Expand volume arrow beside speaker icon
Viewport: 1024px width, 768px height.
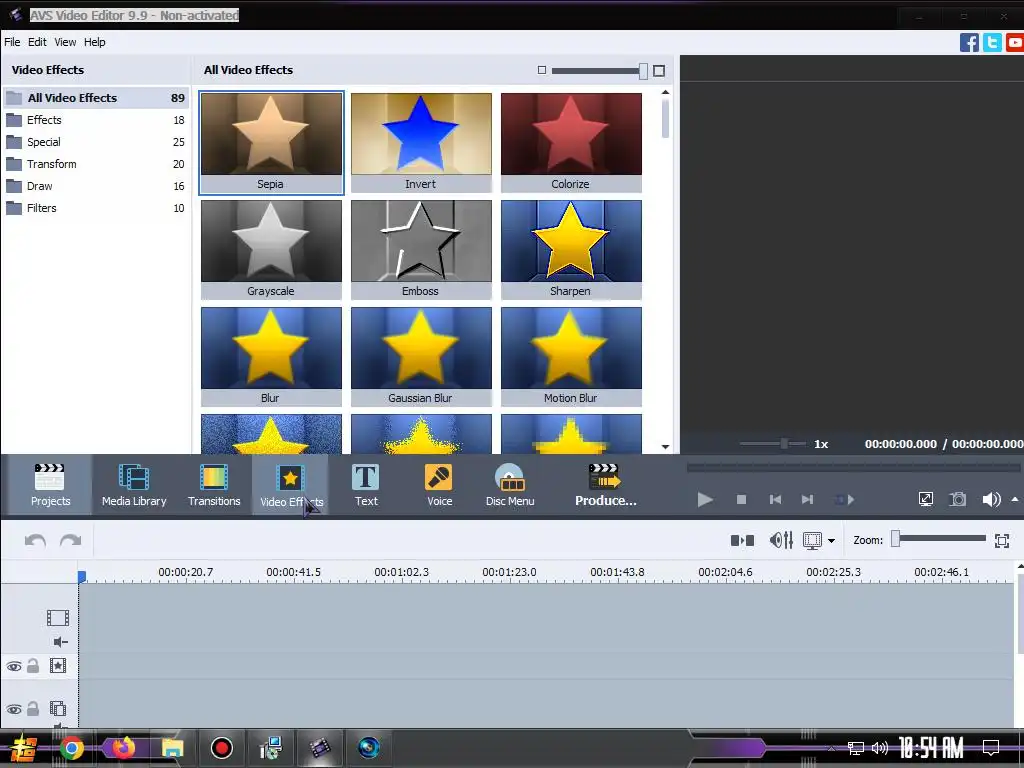1015,500
